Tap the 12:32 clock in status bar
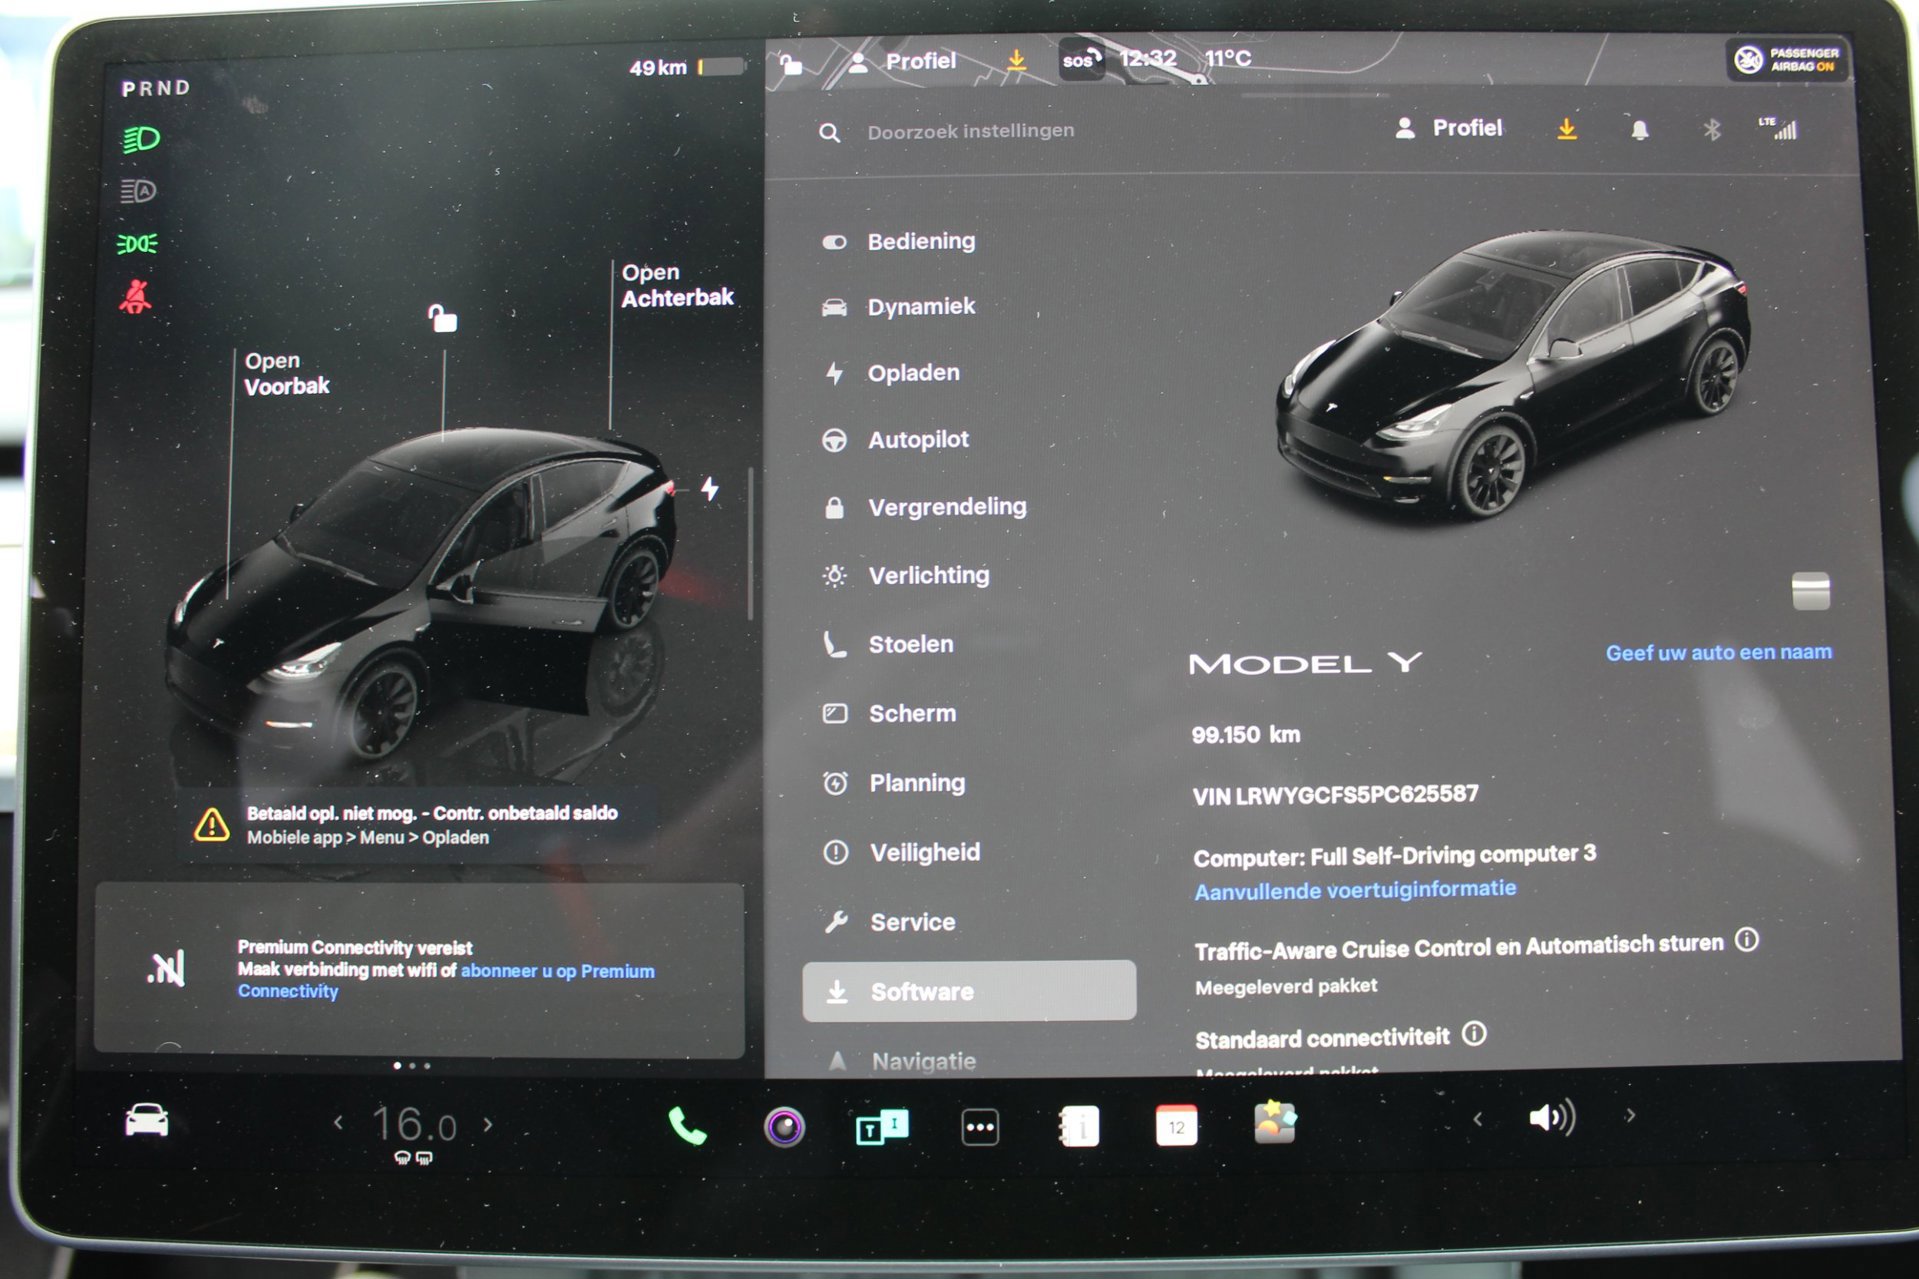Image resolution: width=1919 pixels, height=1279 pixels. [x=1148, y=58]
